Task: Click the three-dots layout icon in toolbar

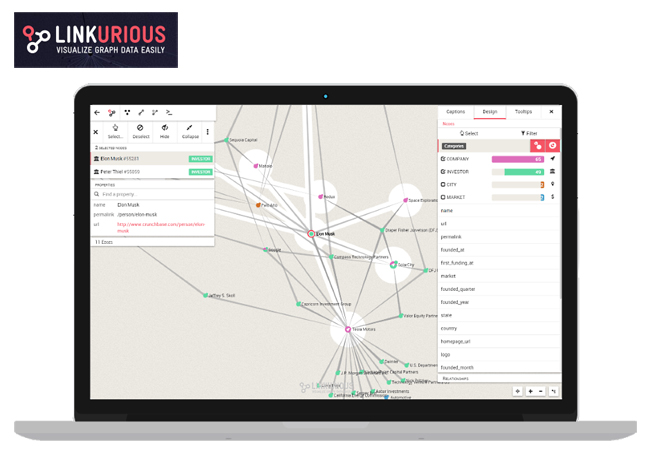Action: [127, 112]
